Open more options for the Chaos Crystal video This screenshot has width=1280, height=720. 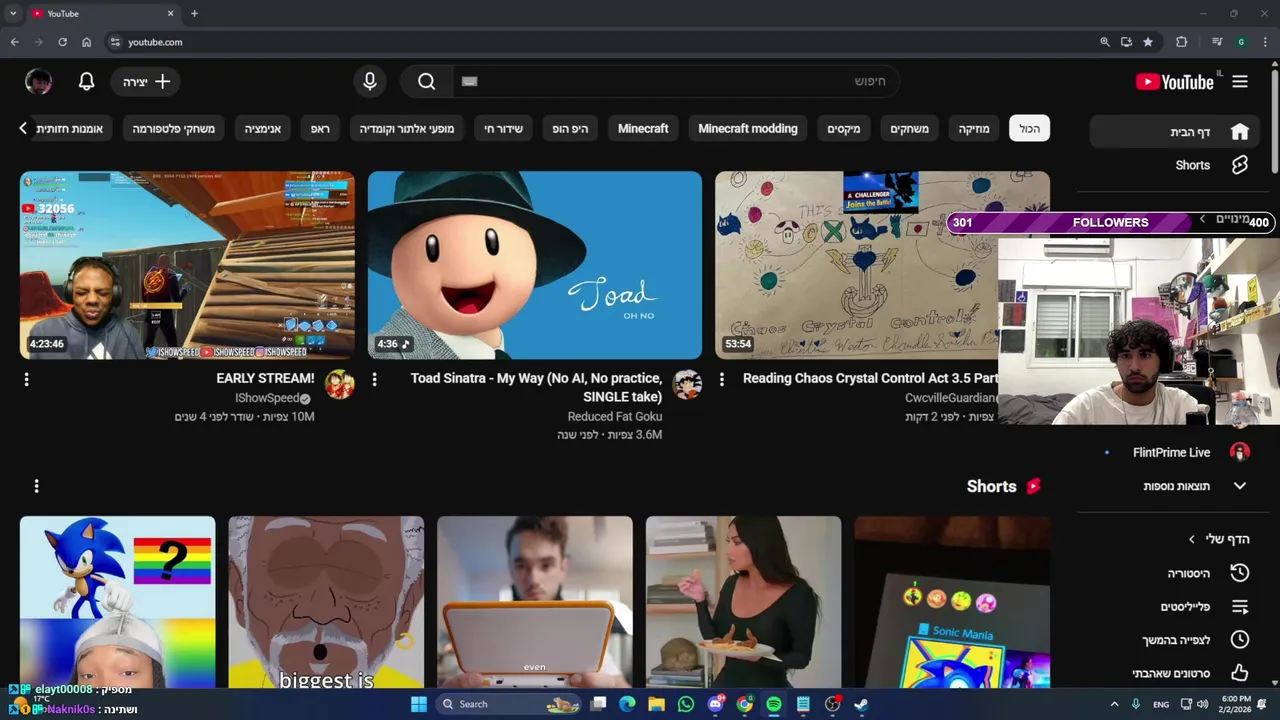(x=722, y=379)
